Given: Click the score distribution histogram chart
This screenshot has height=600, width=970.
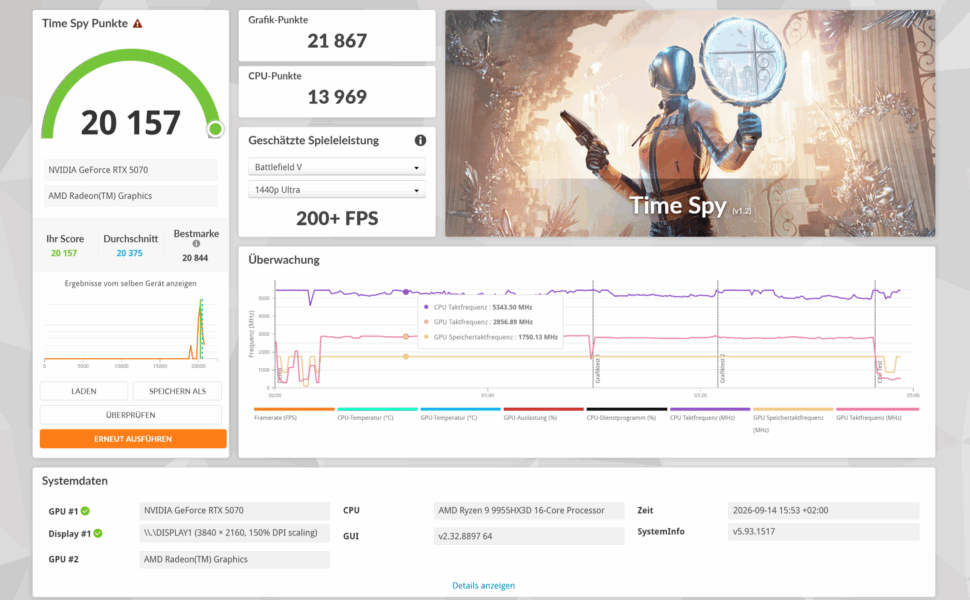Looking at the screenshot, I should coord(131,331).
